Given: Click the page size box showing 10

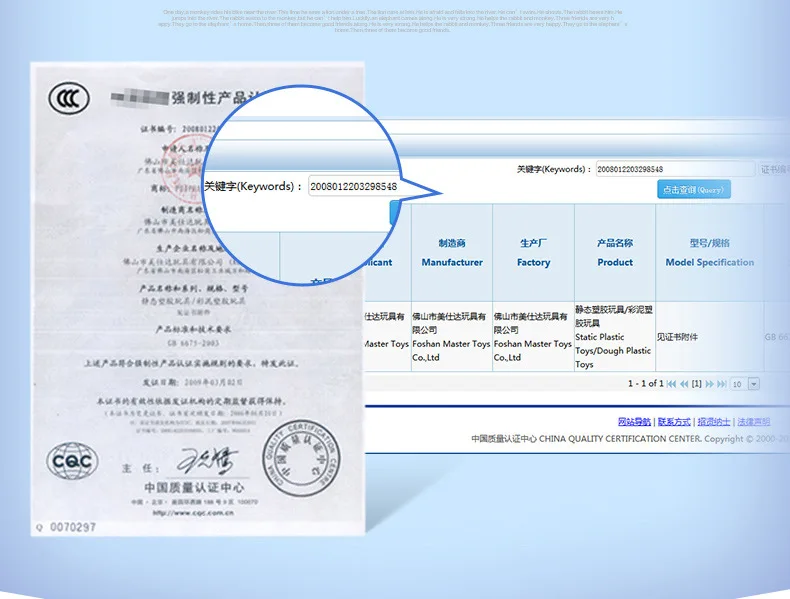Looking at the screenshot, I should tap(739, 384).
